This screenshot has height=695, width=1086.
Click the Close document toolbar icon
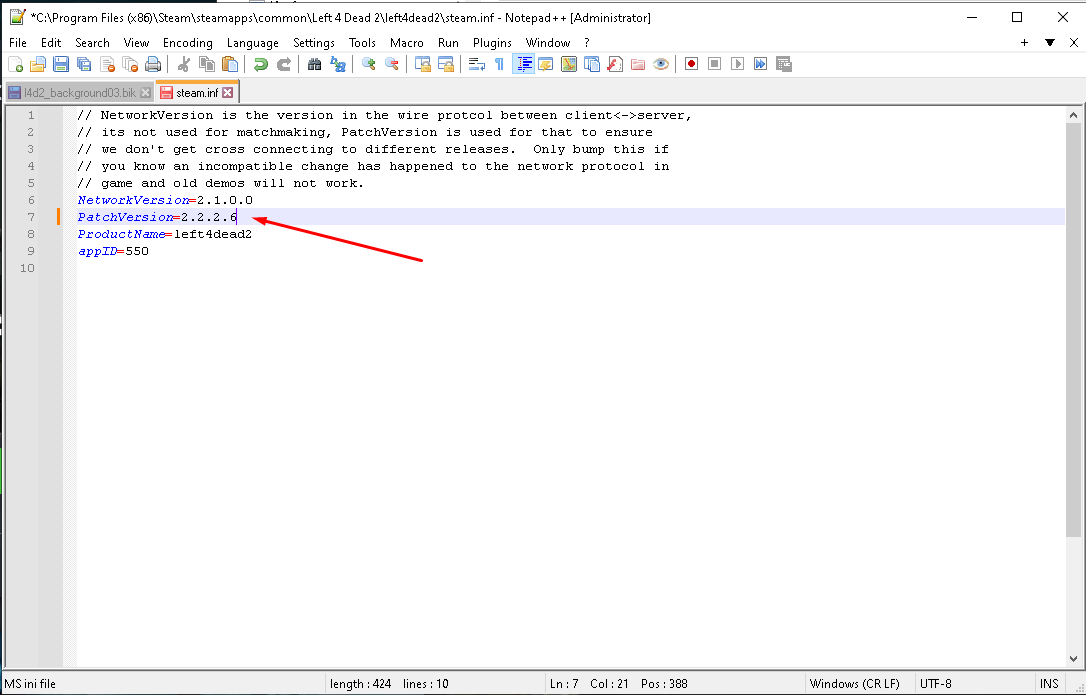pos(107,64)
